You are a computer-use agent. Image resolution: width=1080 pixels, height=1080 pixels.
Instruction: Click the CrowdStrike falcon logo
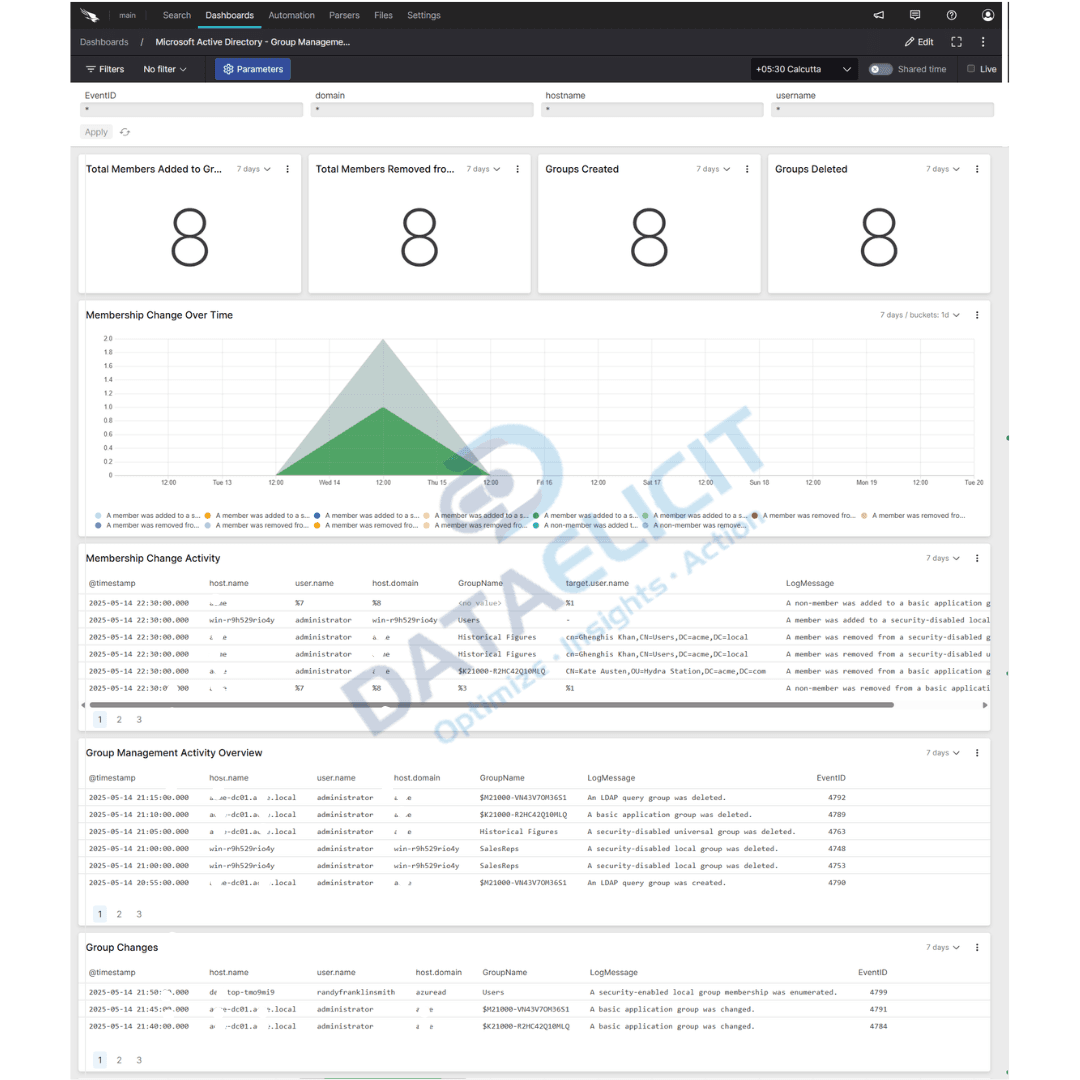88,14
